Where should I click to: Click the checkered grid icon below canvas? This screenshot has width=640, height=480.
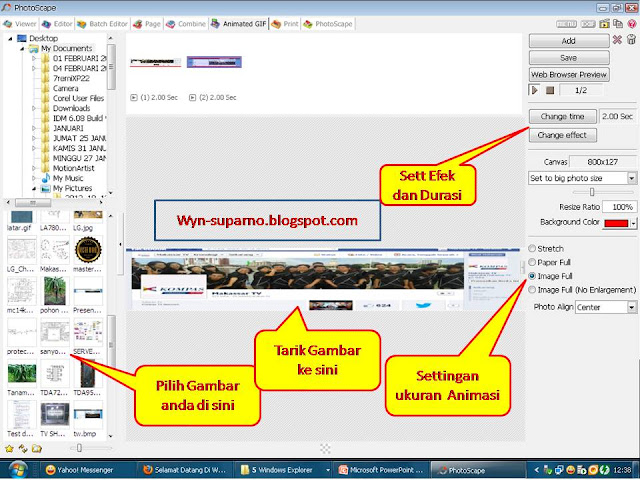click(325, 449)
